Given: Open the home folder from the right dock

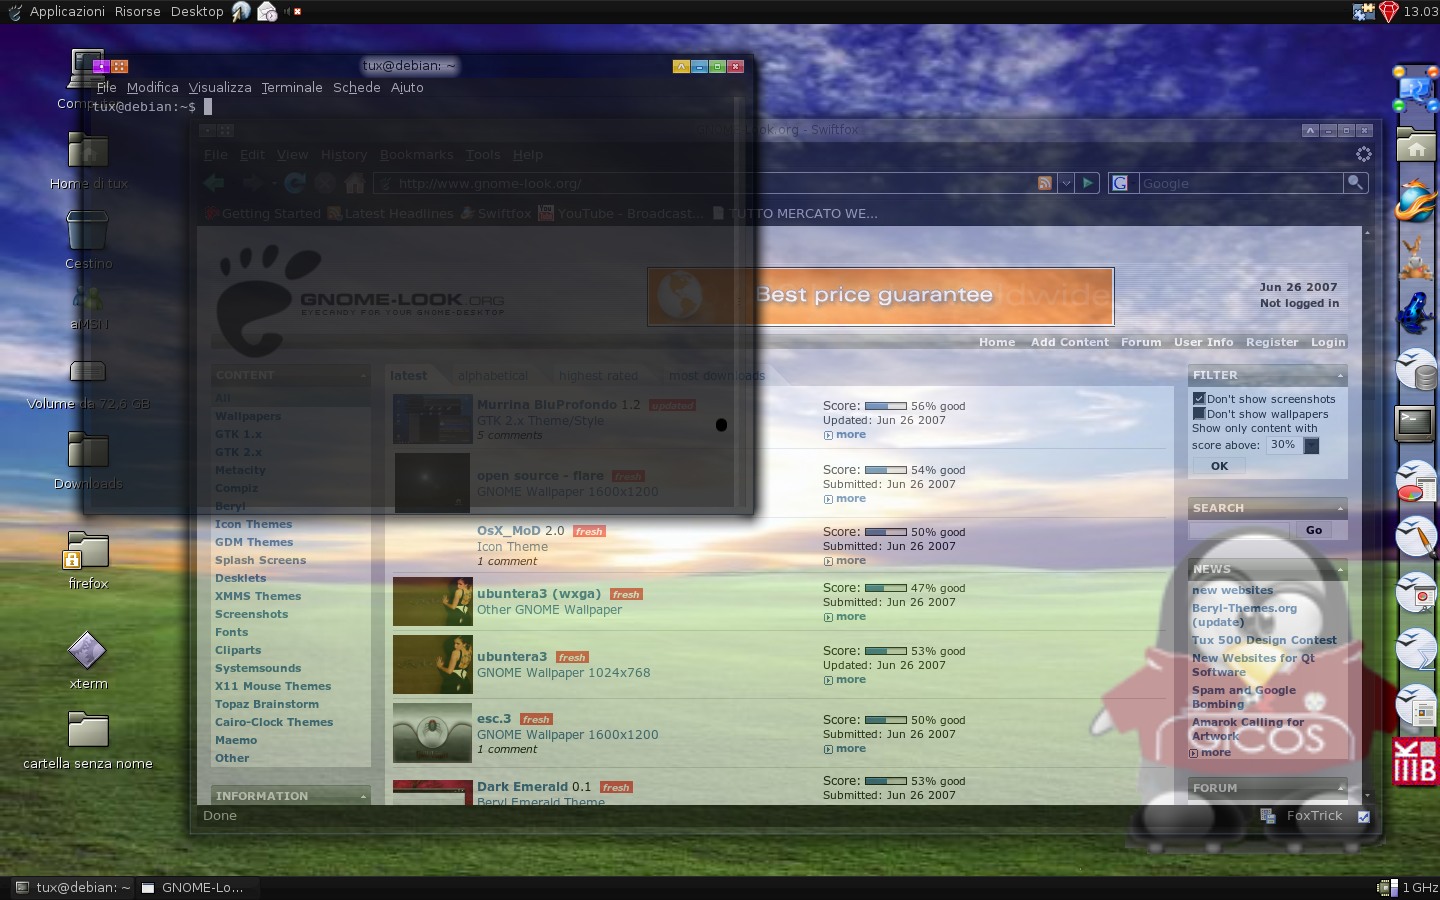Looking at the screenshot, I should (1416, 145).
